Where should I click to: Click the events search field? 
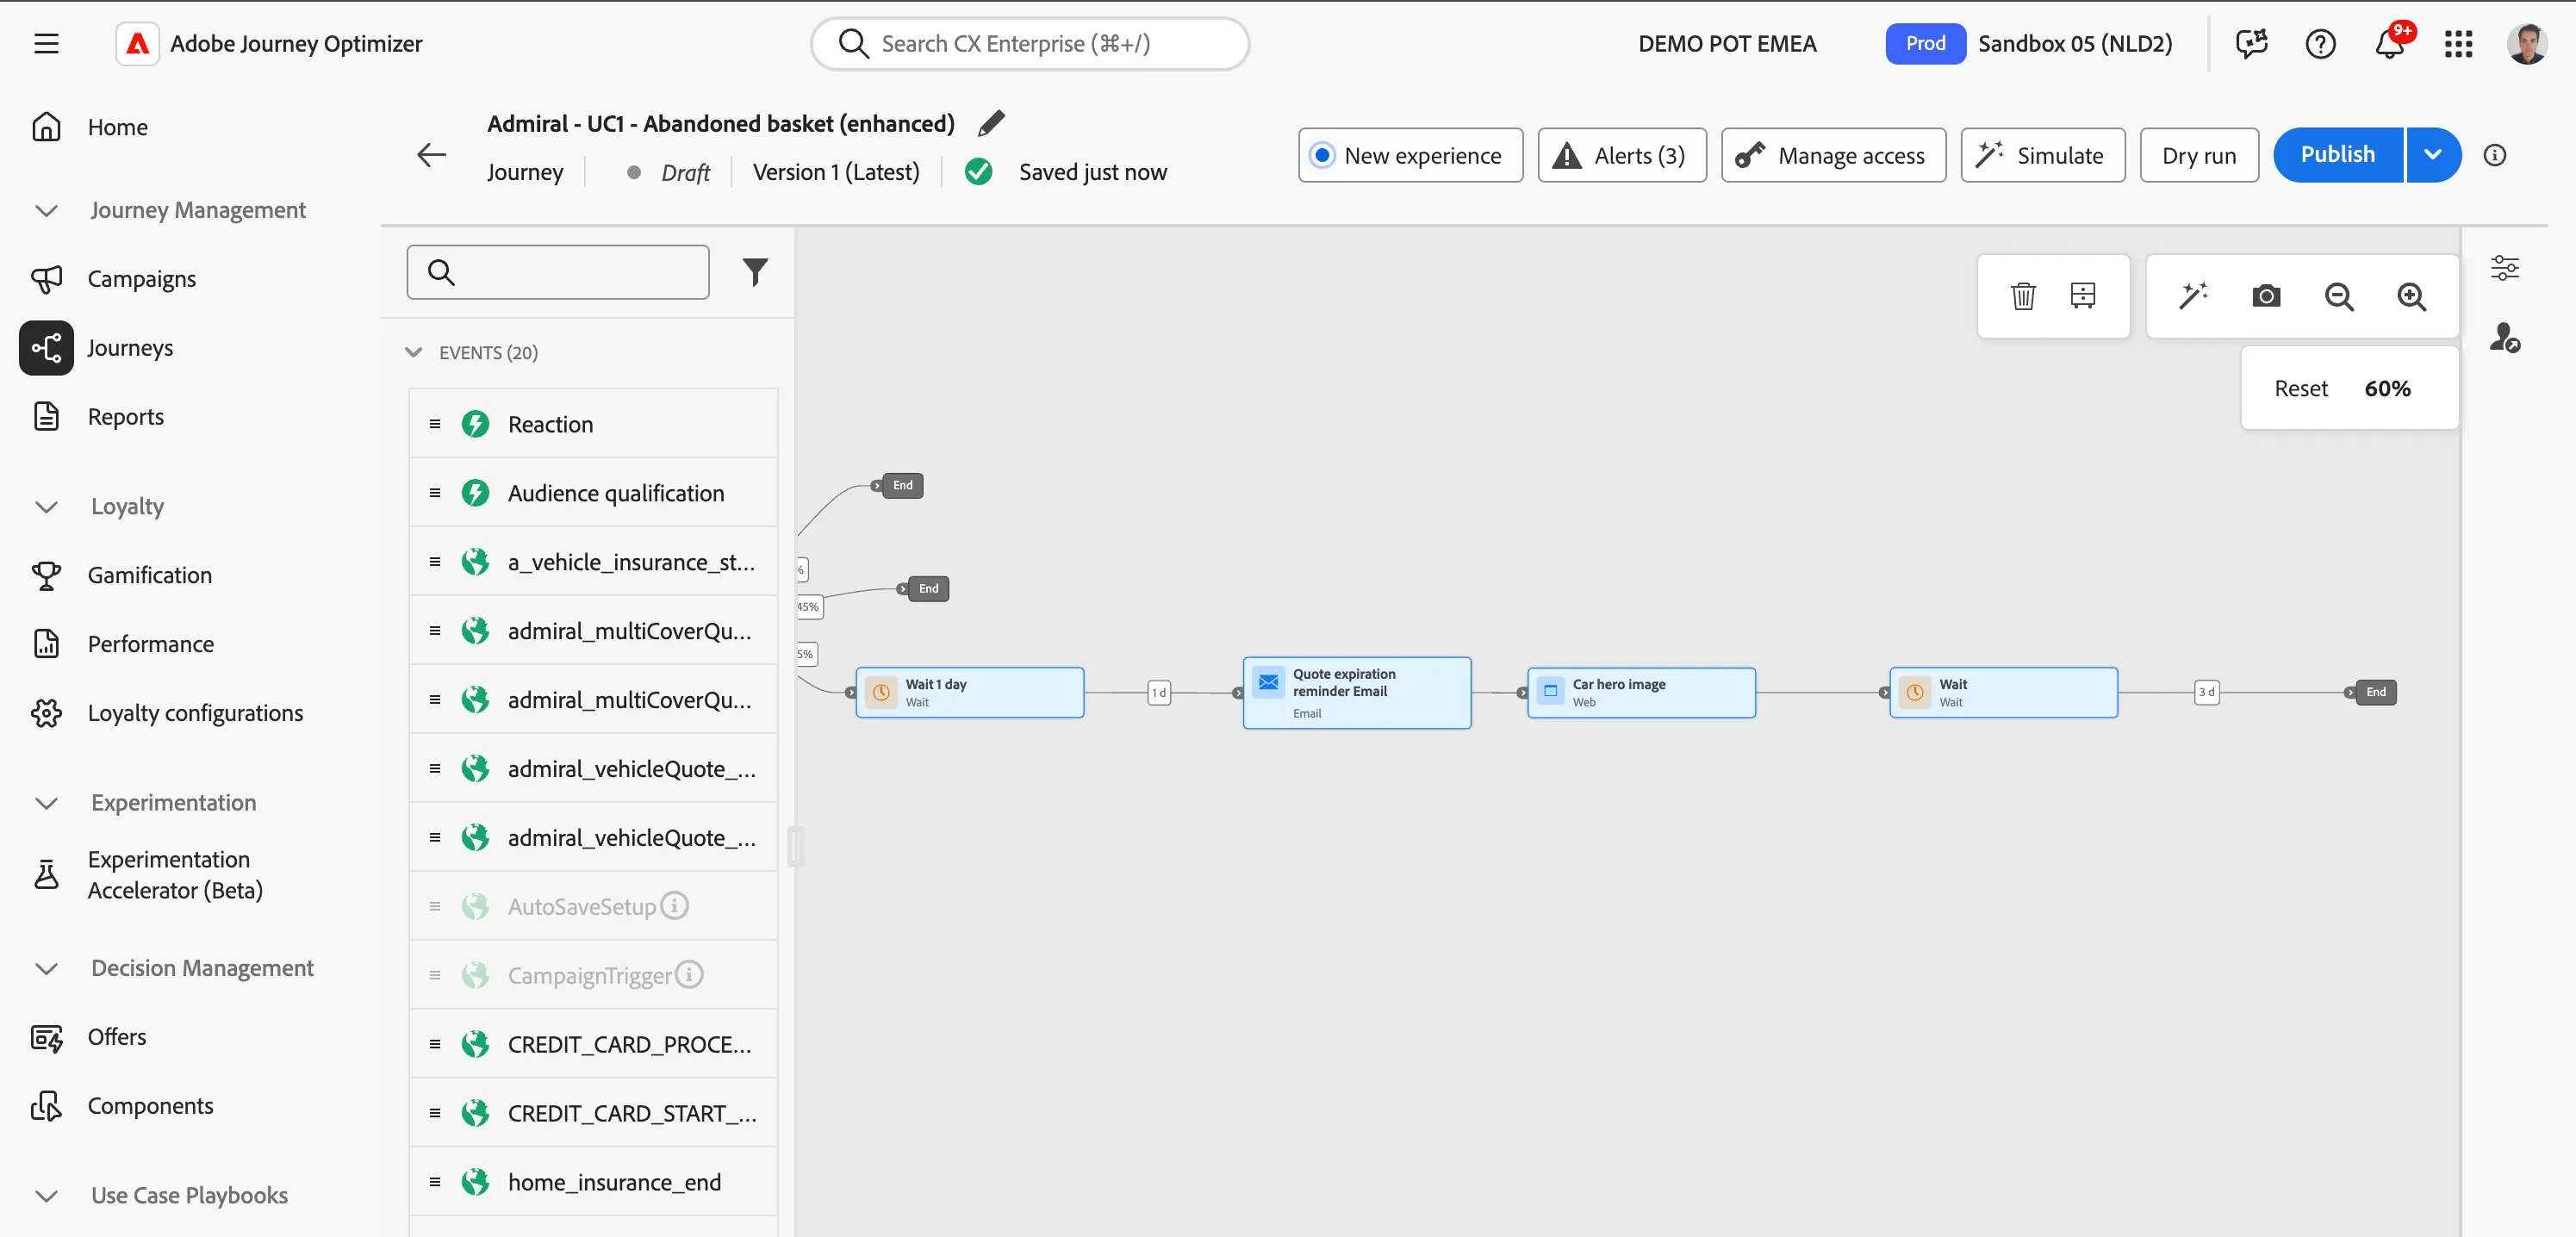tap(558, 272)
